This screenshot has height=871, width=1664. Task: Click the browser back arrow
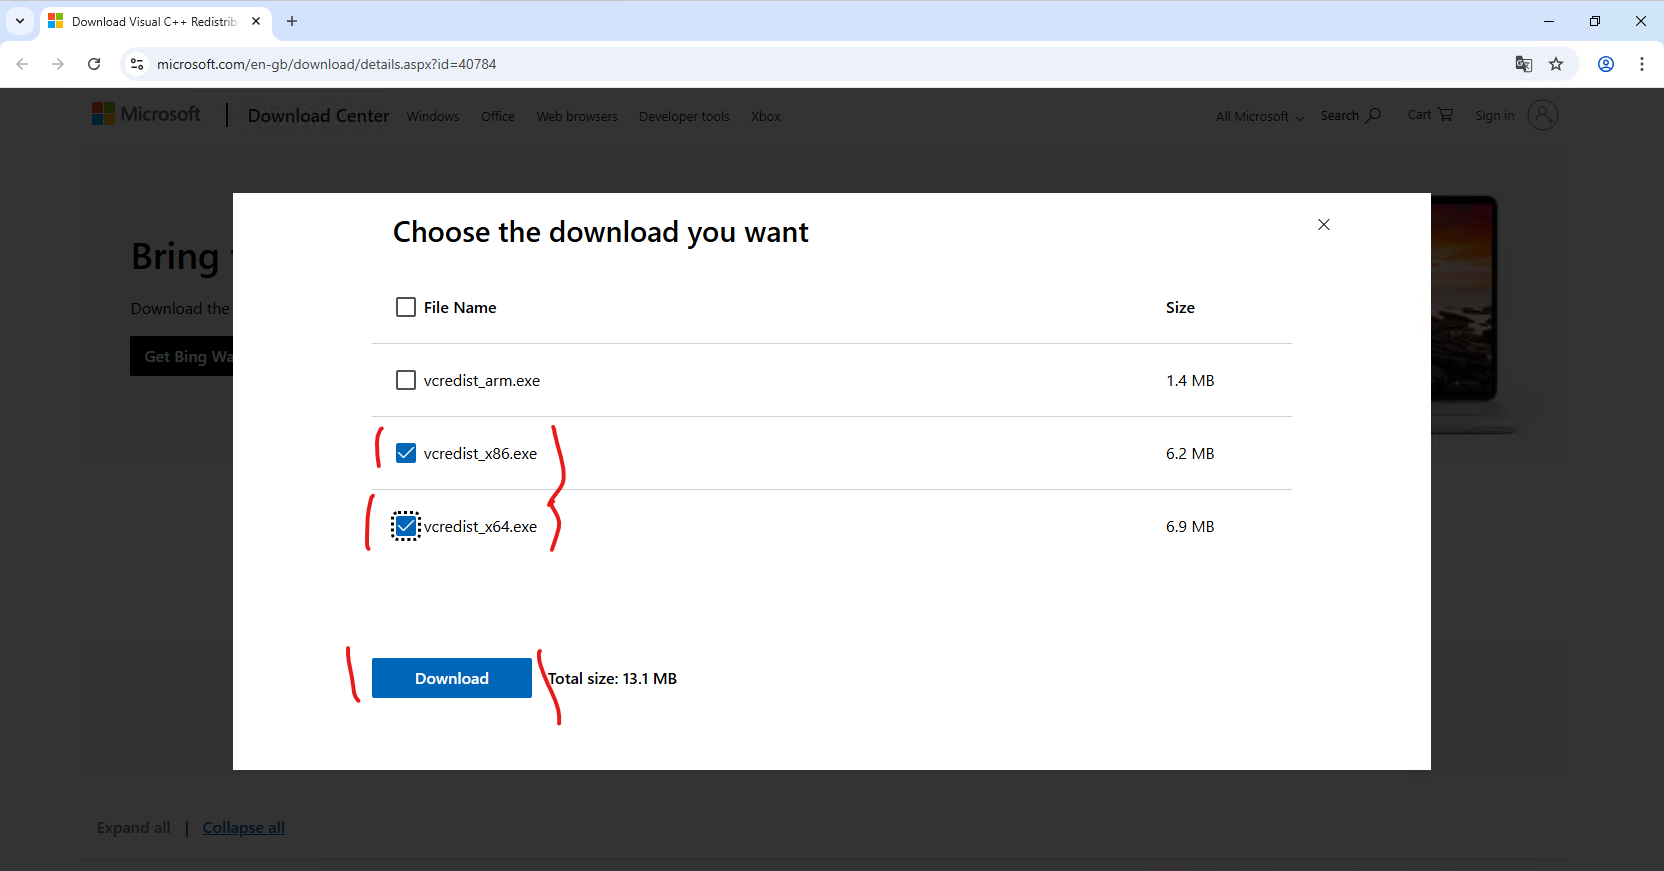[x=22, y=64]
